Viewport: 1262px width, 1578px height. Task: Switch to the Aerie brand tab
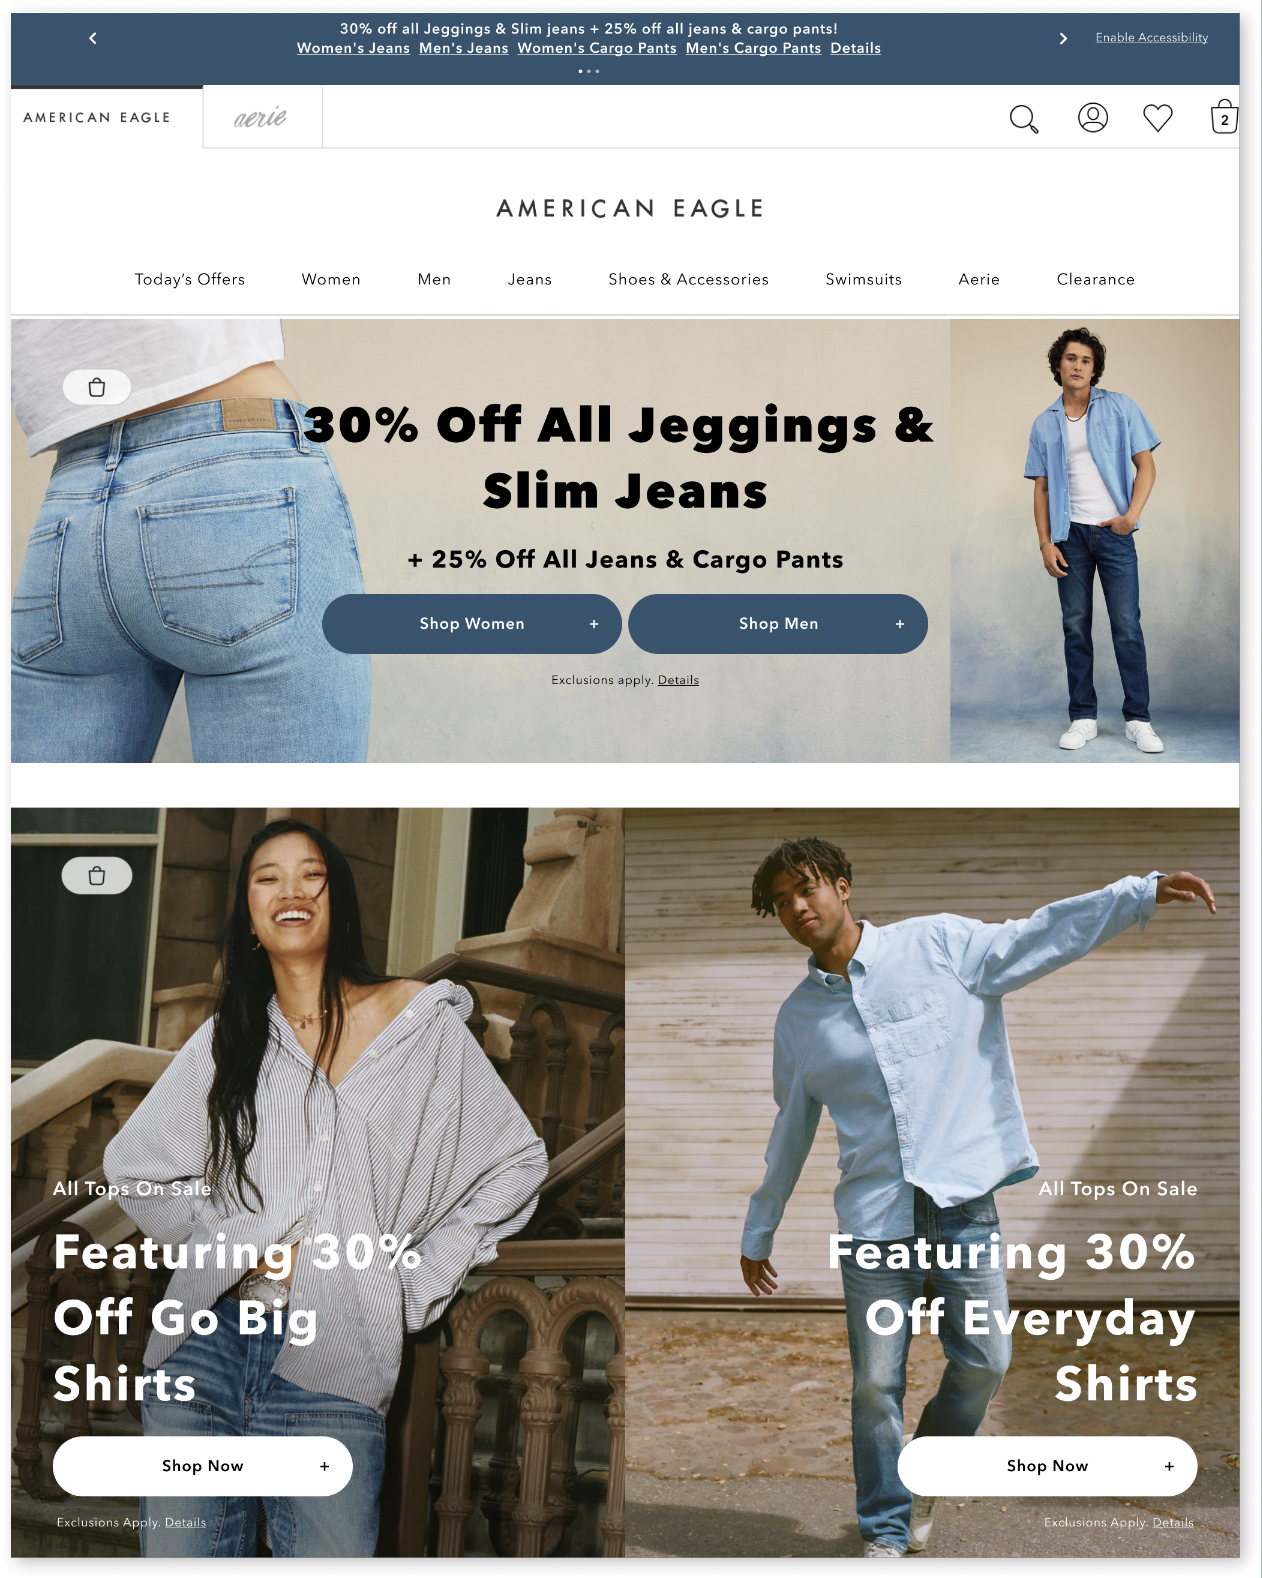coord(262,118)
